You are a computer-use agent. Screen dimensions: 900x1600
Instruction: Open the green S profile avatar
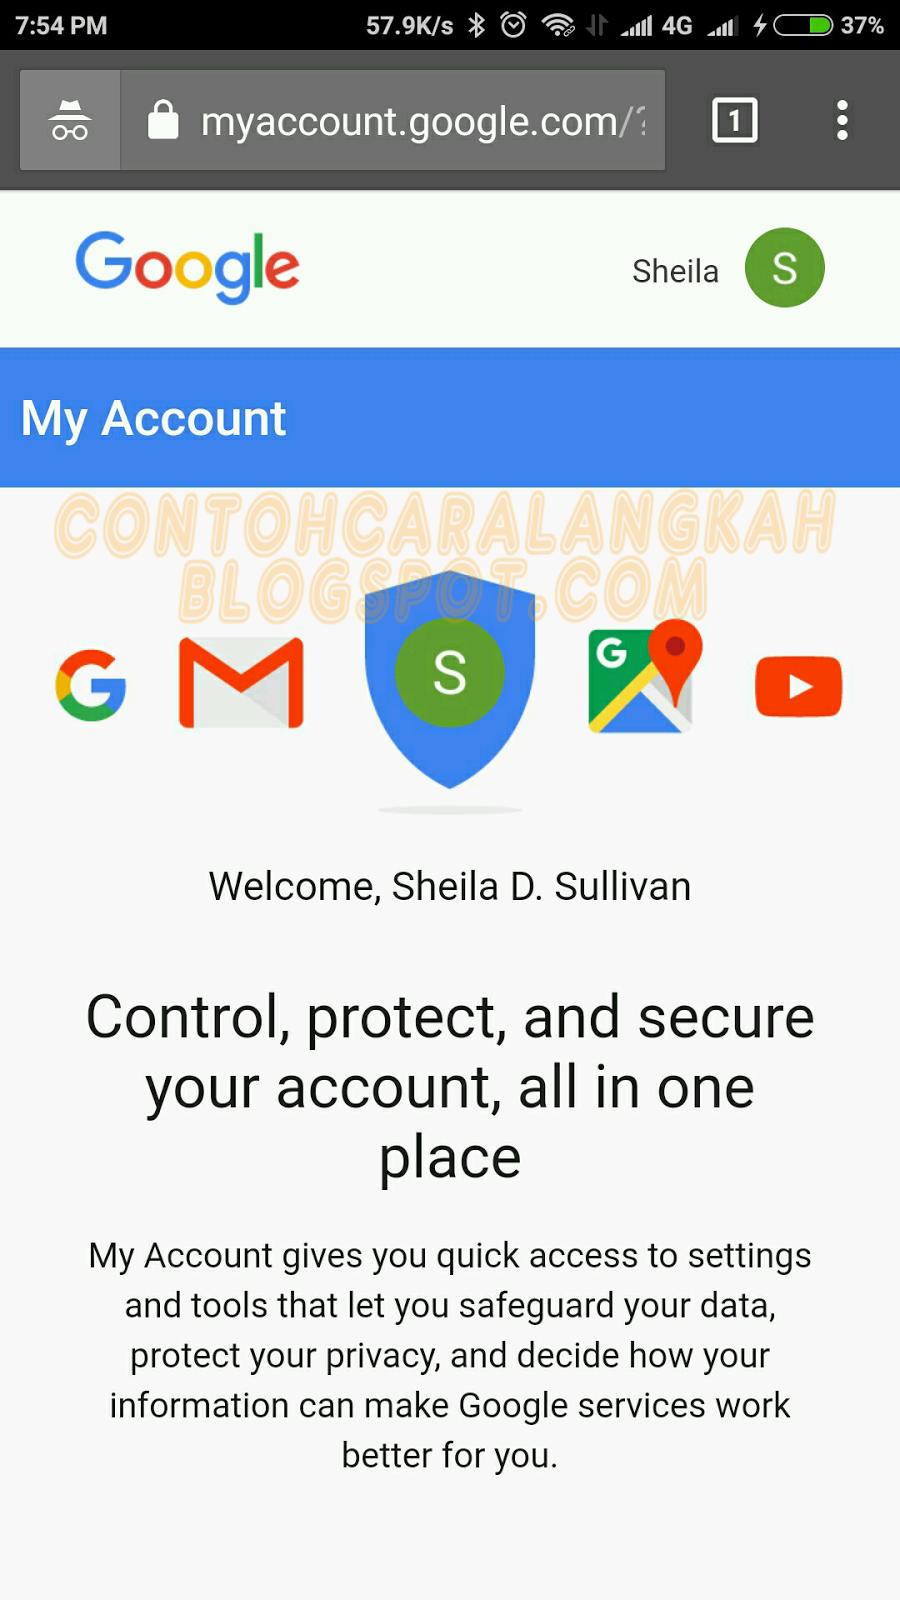point(785,267)
